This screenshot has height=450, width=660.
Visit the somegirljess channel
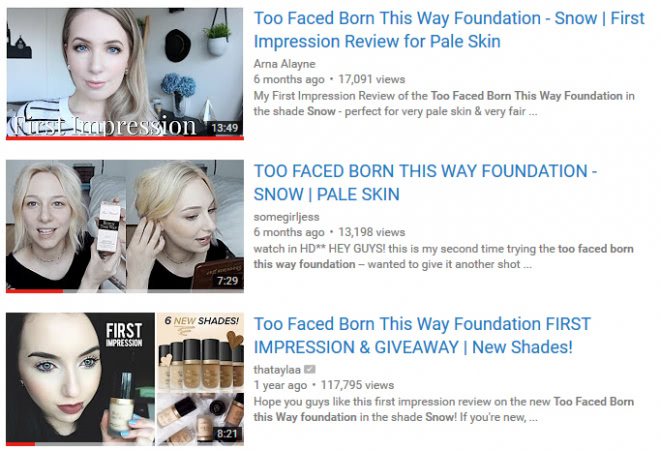(286, 217)
